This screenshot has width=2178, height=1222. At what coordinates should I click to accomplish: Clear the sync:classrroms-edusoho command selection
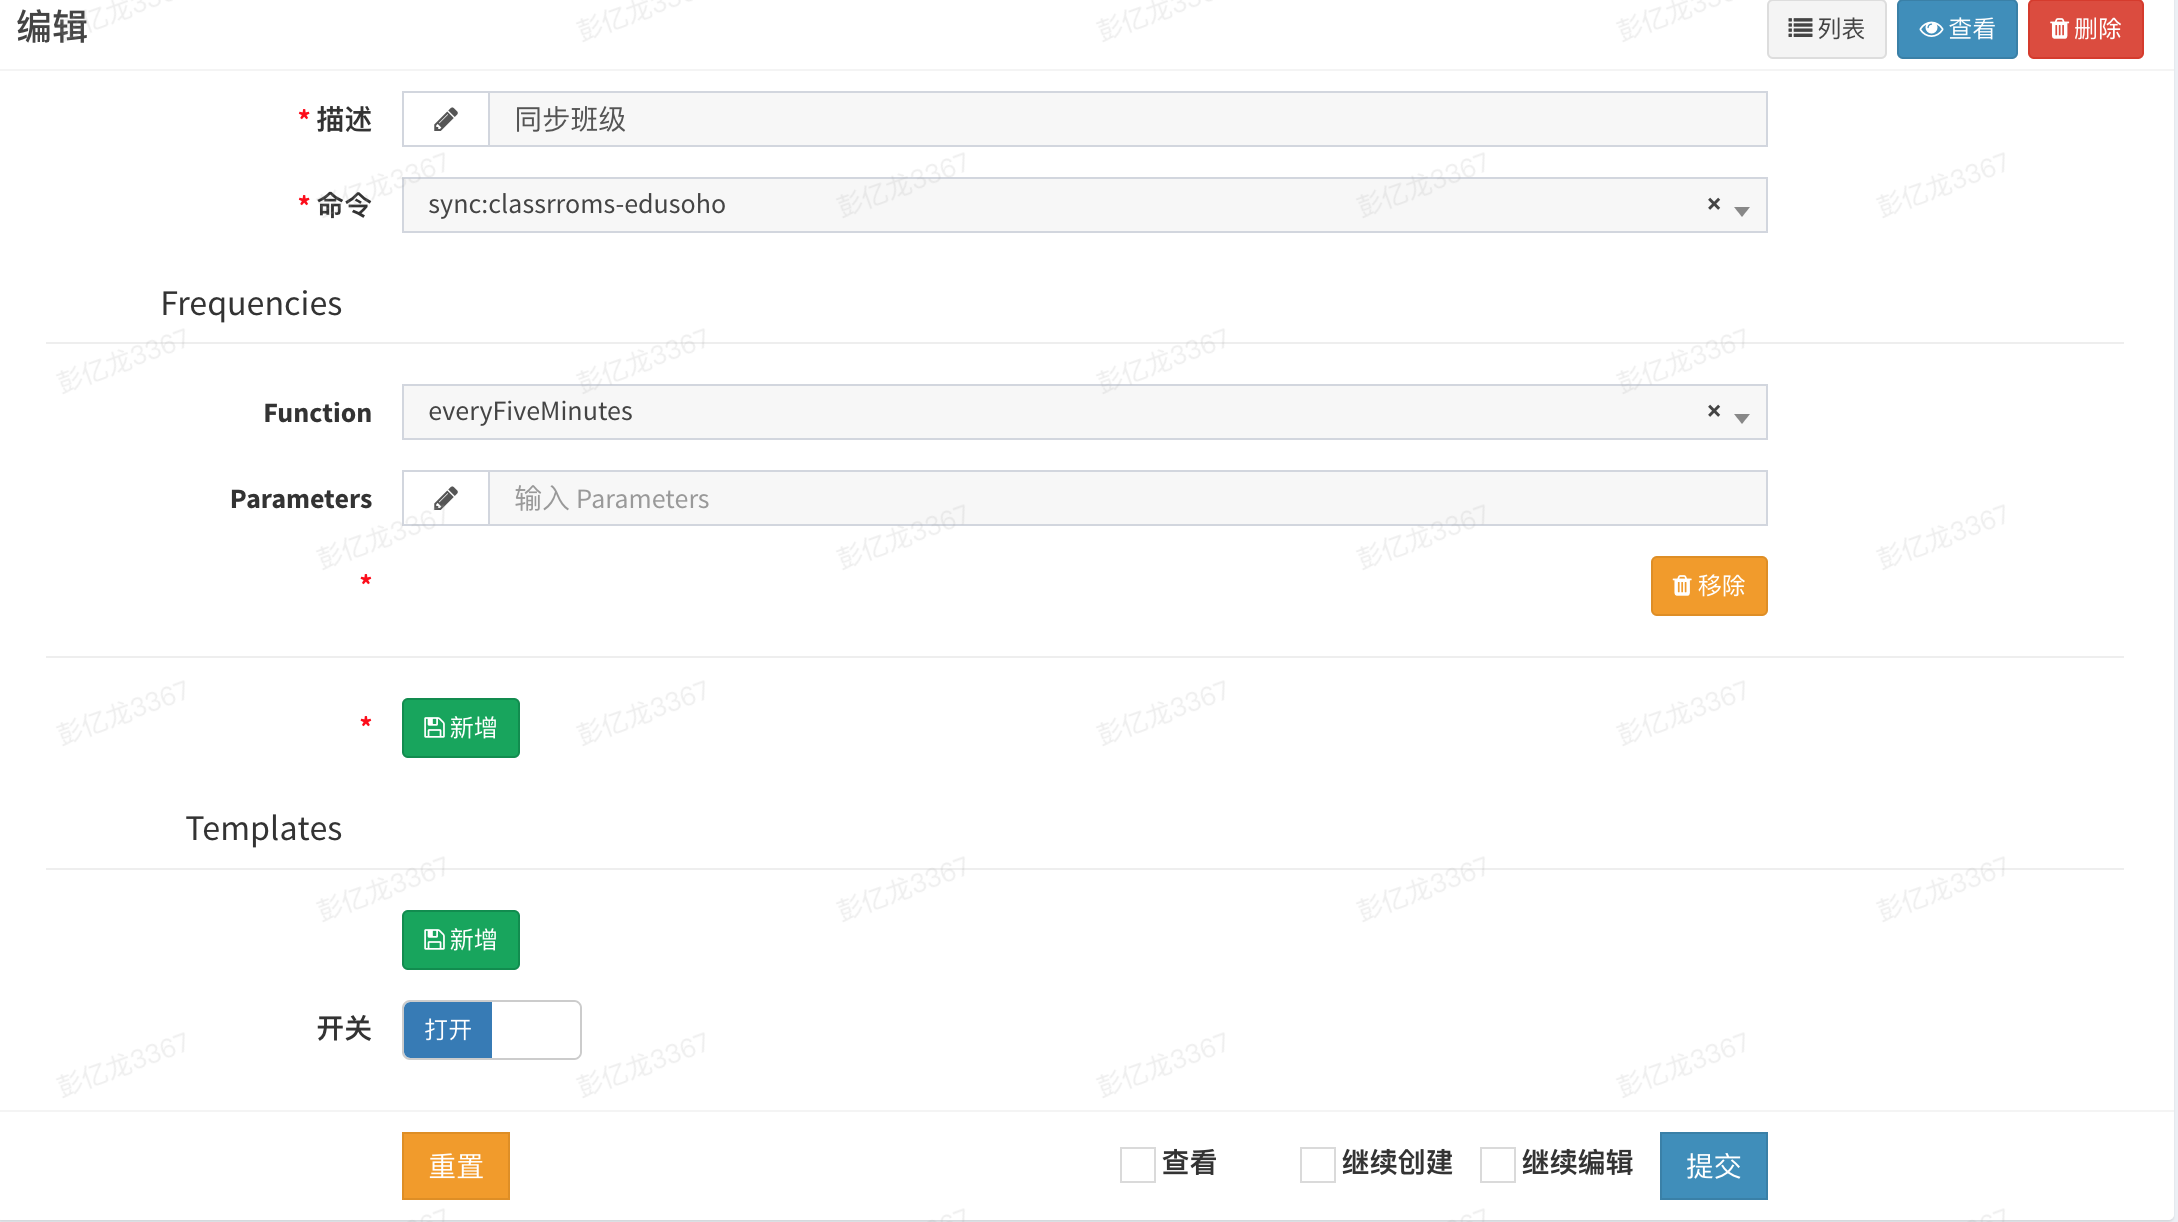point(1713,204)
